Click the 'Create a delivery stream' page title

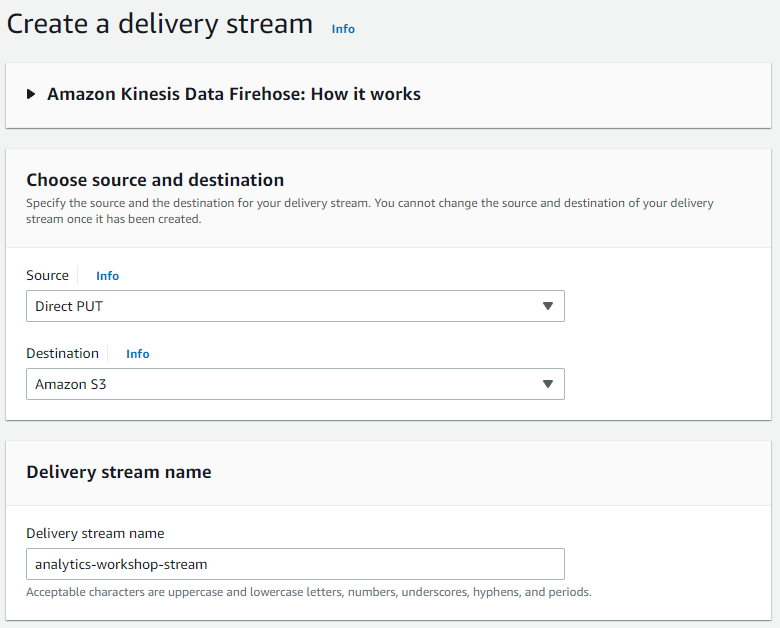point(160,24)
